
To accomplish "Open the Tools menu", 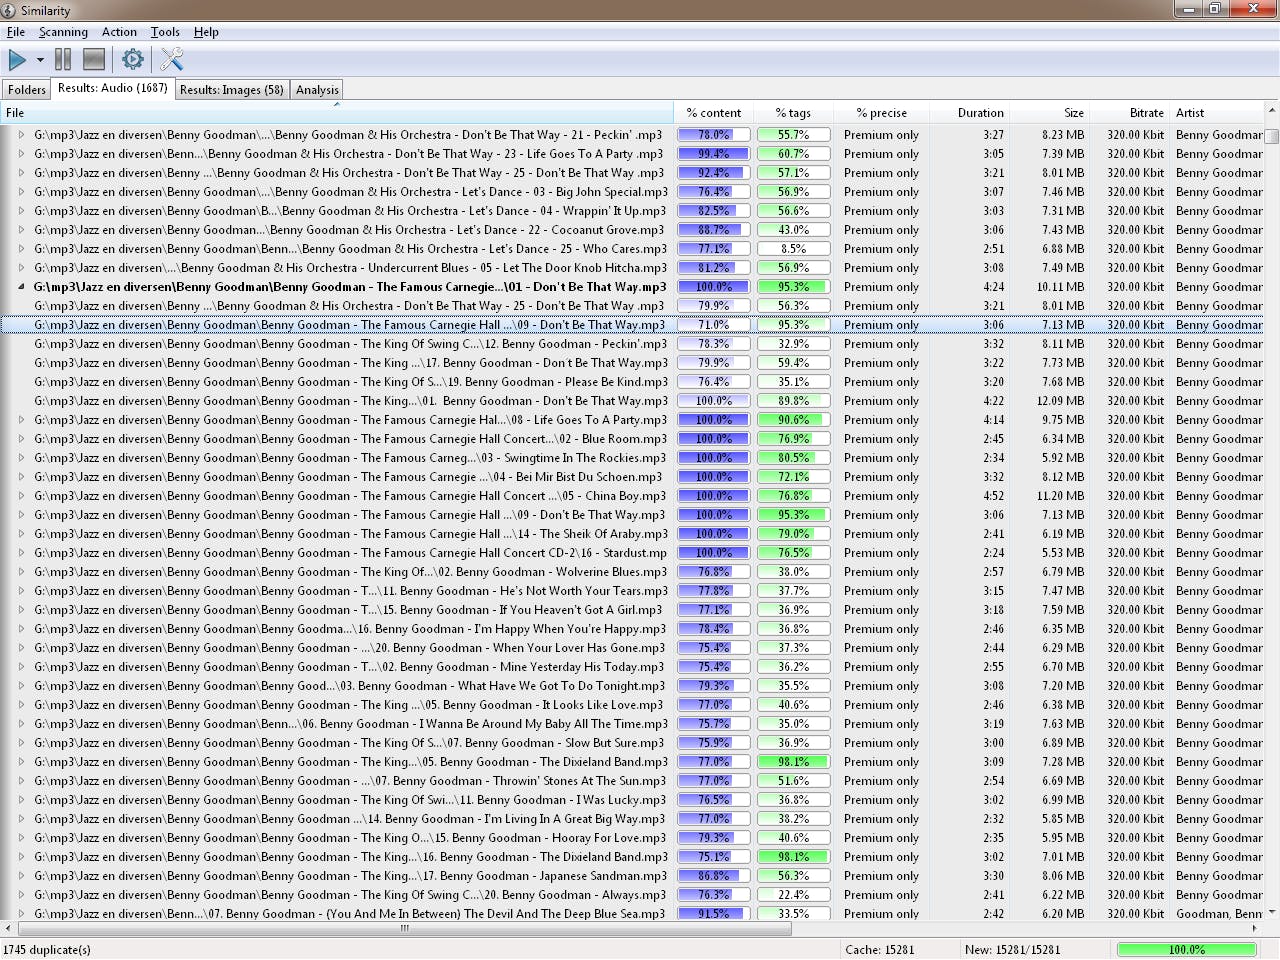I will [x=165, y=32].
